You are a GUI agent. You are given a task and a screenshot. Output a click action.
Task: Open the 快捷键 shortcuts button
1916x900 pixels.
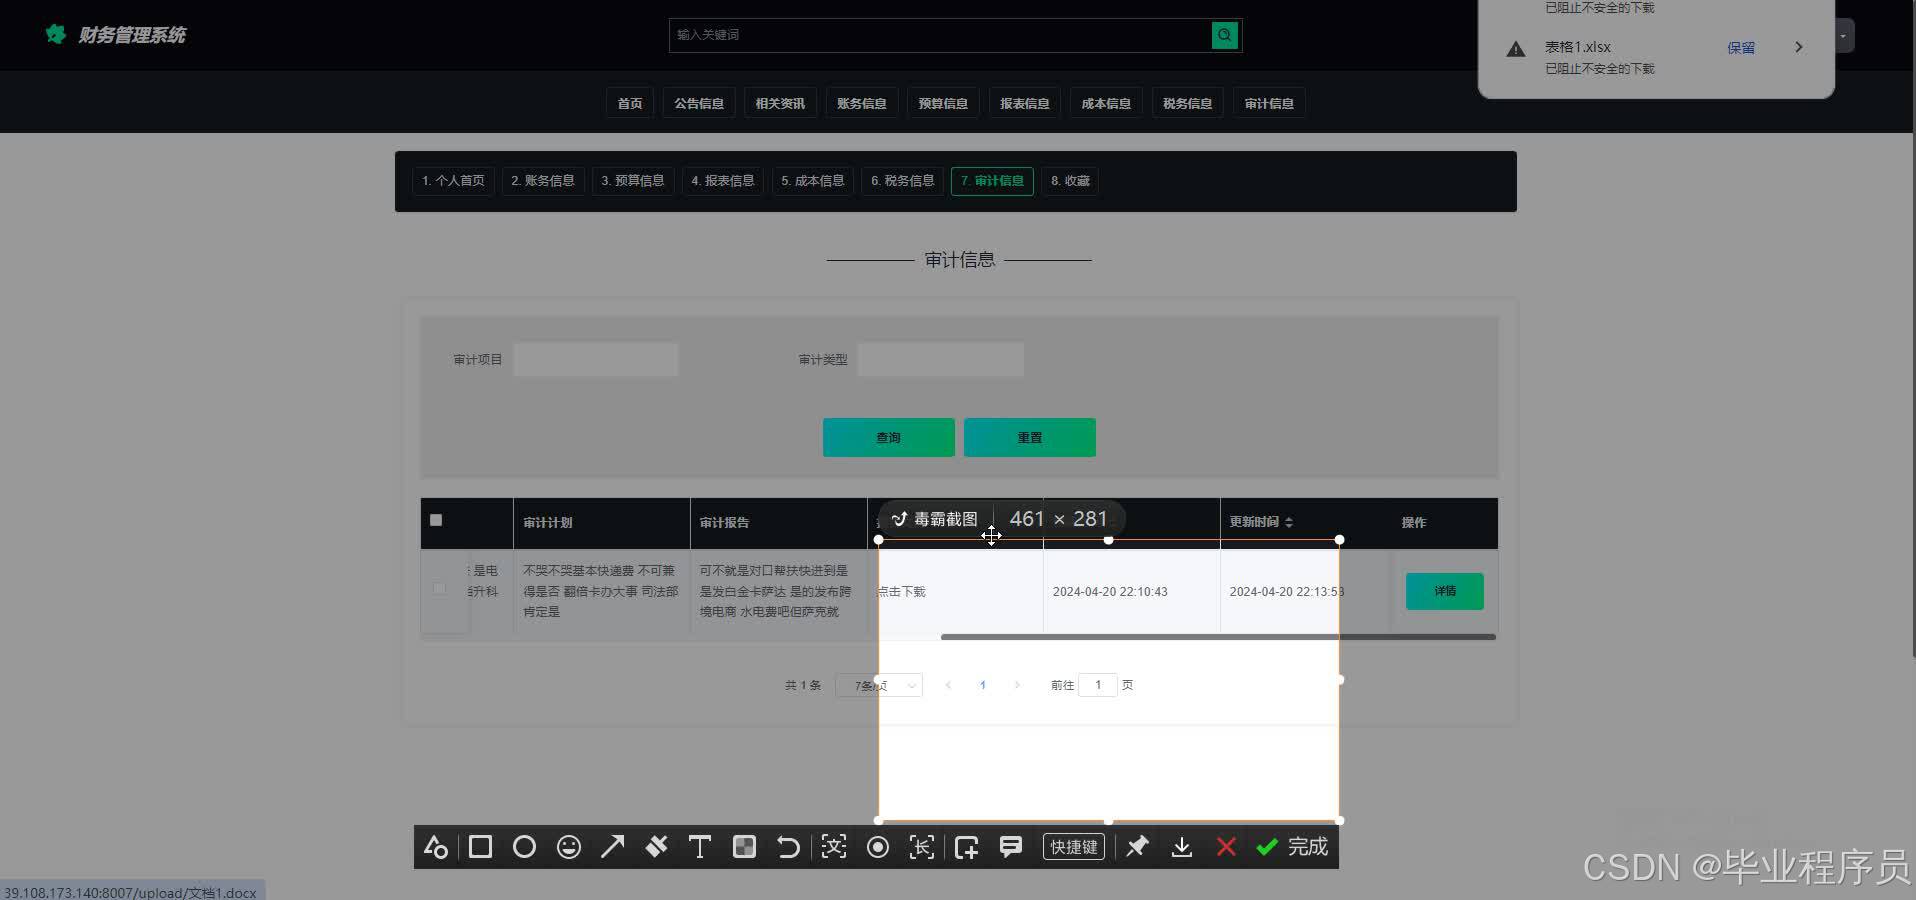[1074, 847]
